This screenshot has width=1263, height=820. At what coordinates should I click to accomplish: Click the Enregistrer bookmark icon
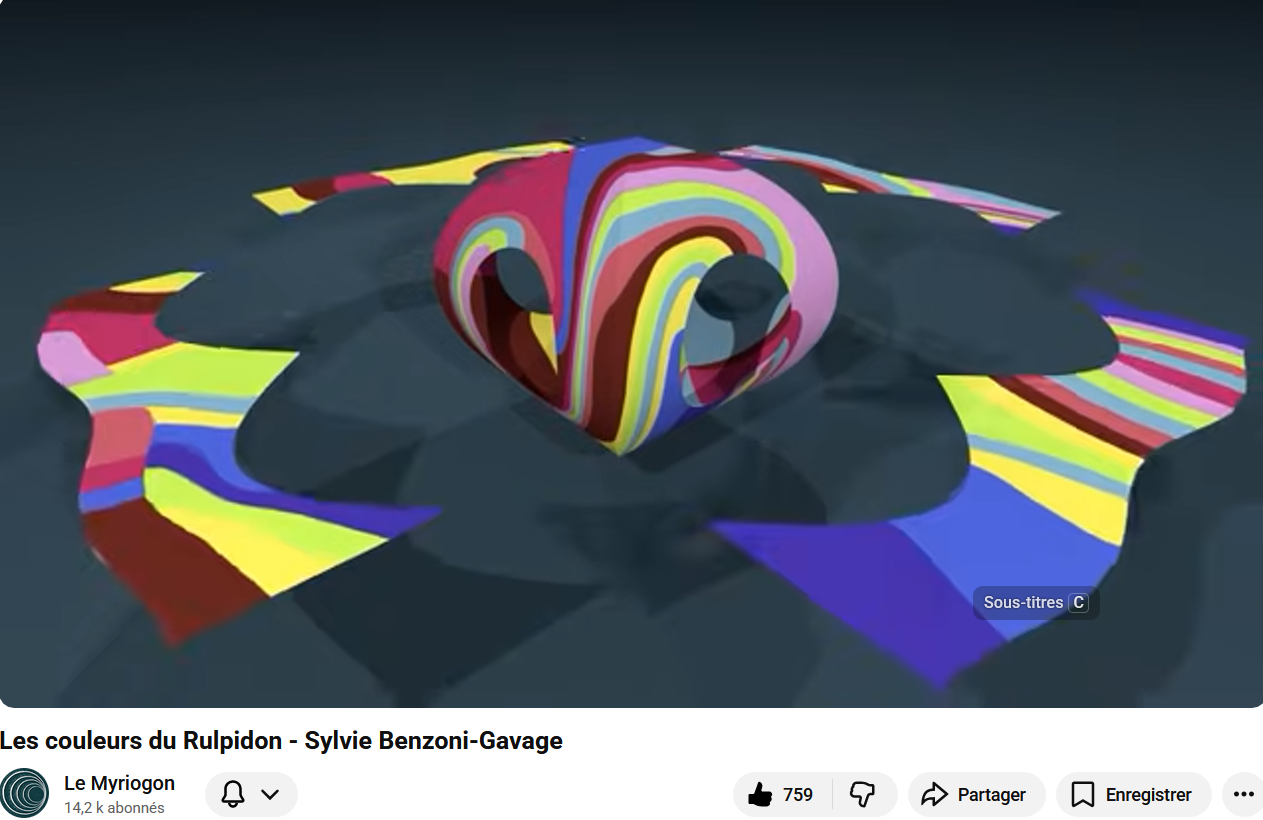click(1082, 795)
